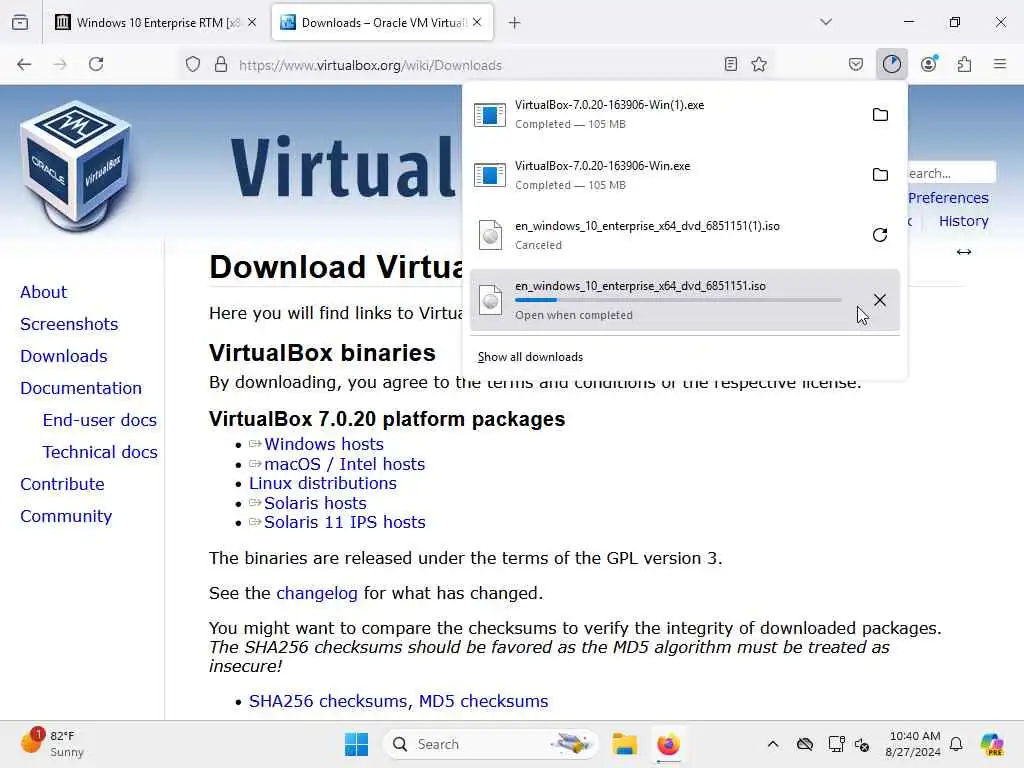Expand the list all tabs chevron
The width and height of the screenshot is (1024, 768).
pos(826,22)
